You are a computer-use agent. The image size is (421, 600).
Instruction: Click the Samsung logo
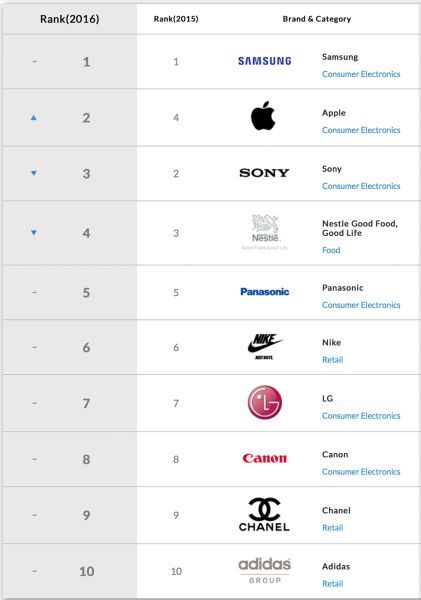[x=264, y=61]
